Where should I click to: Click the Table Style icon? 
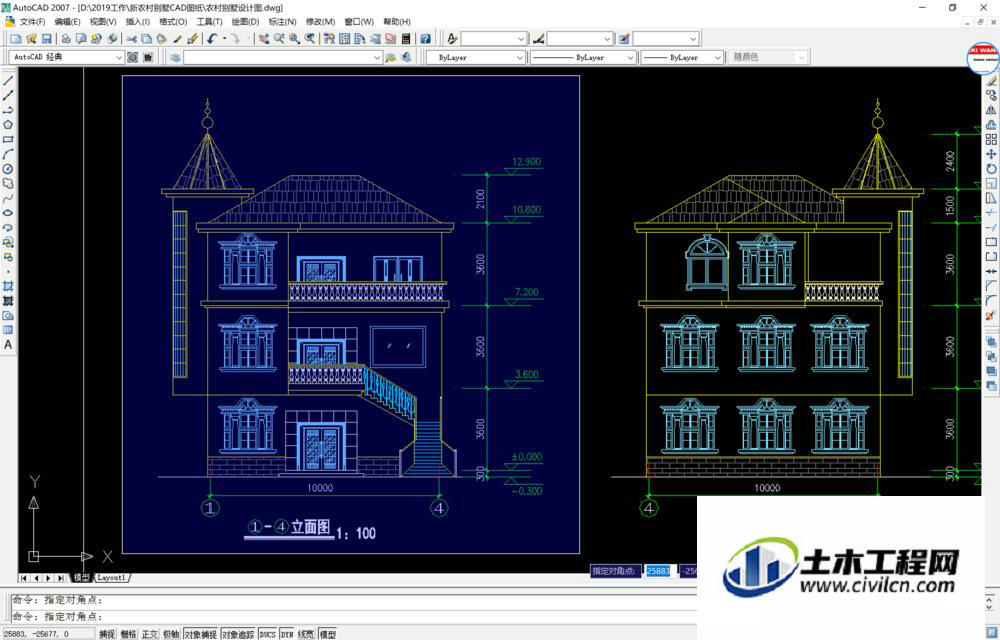pyautogui.click(x=624, y=39)
